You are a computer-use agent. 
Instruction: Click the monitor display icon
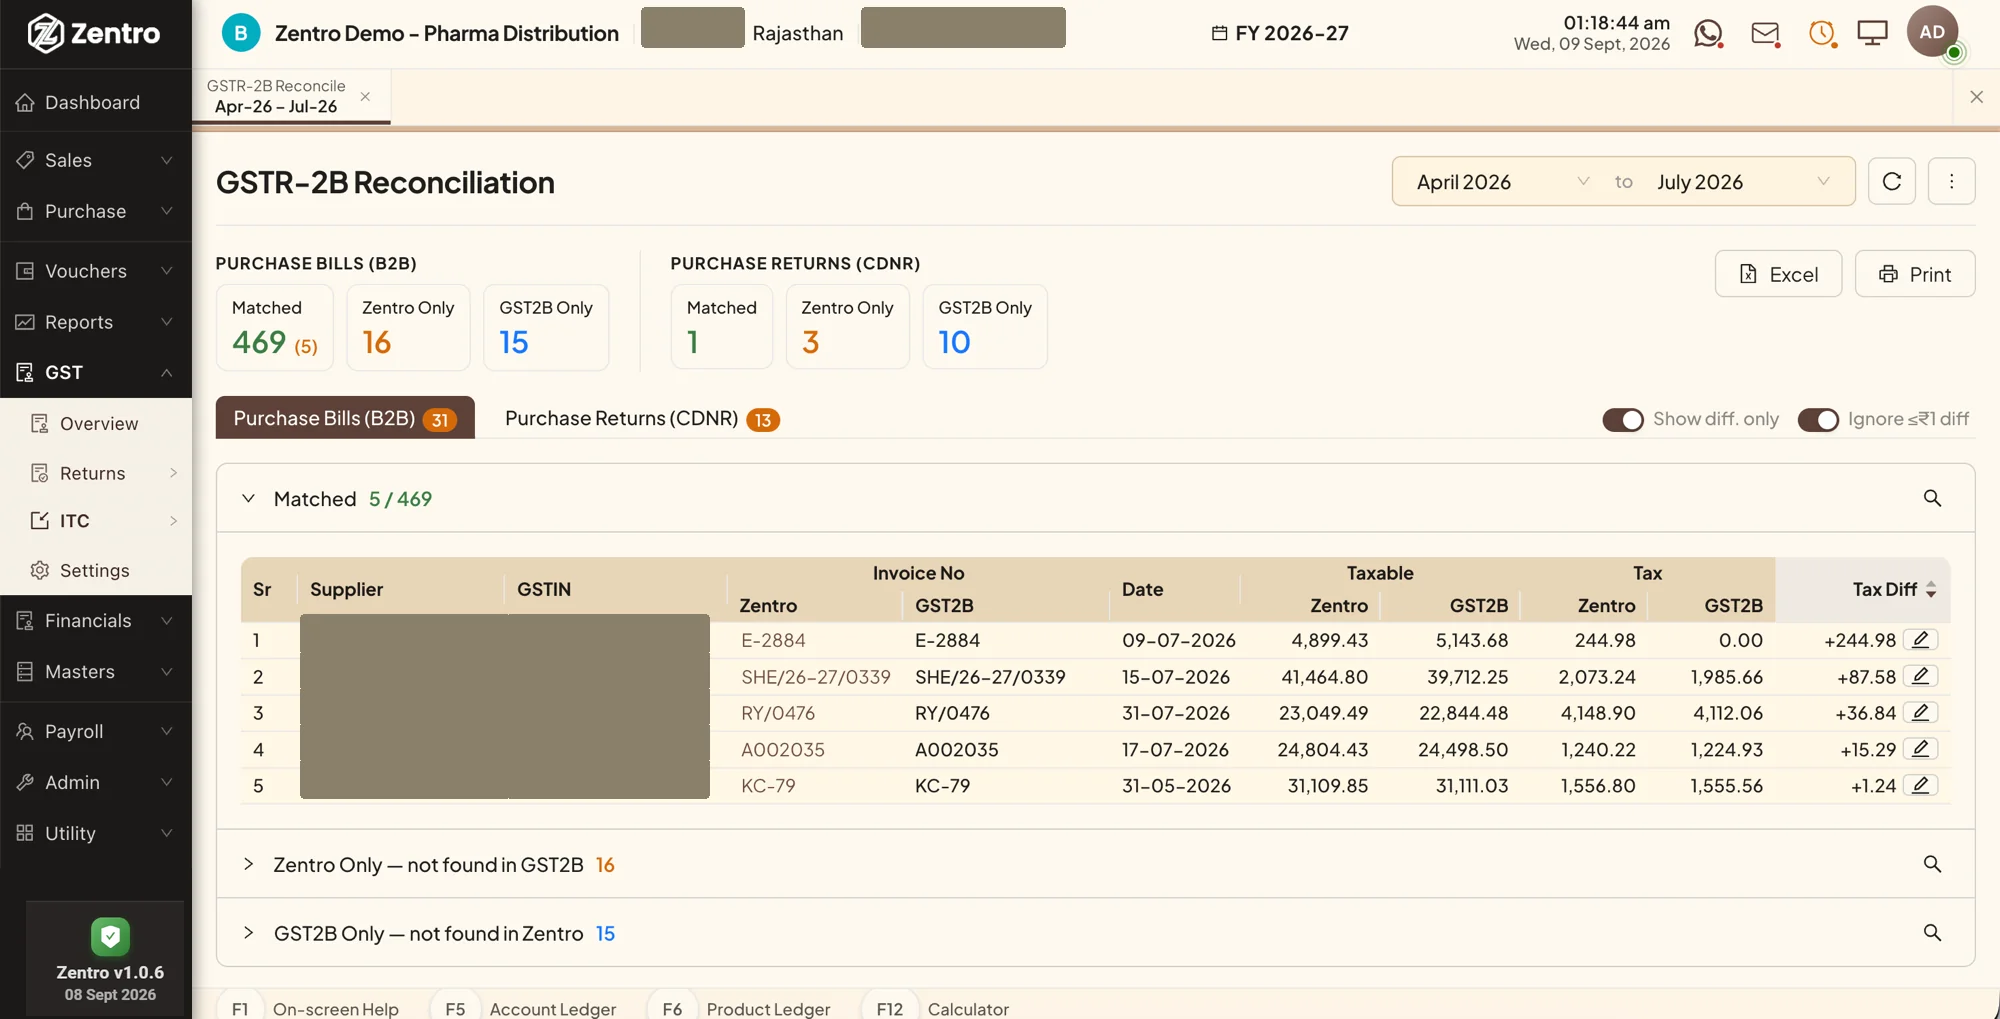(1872, 33)
